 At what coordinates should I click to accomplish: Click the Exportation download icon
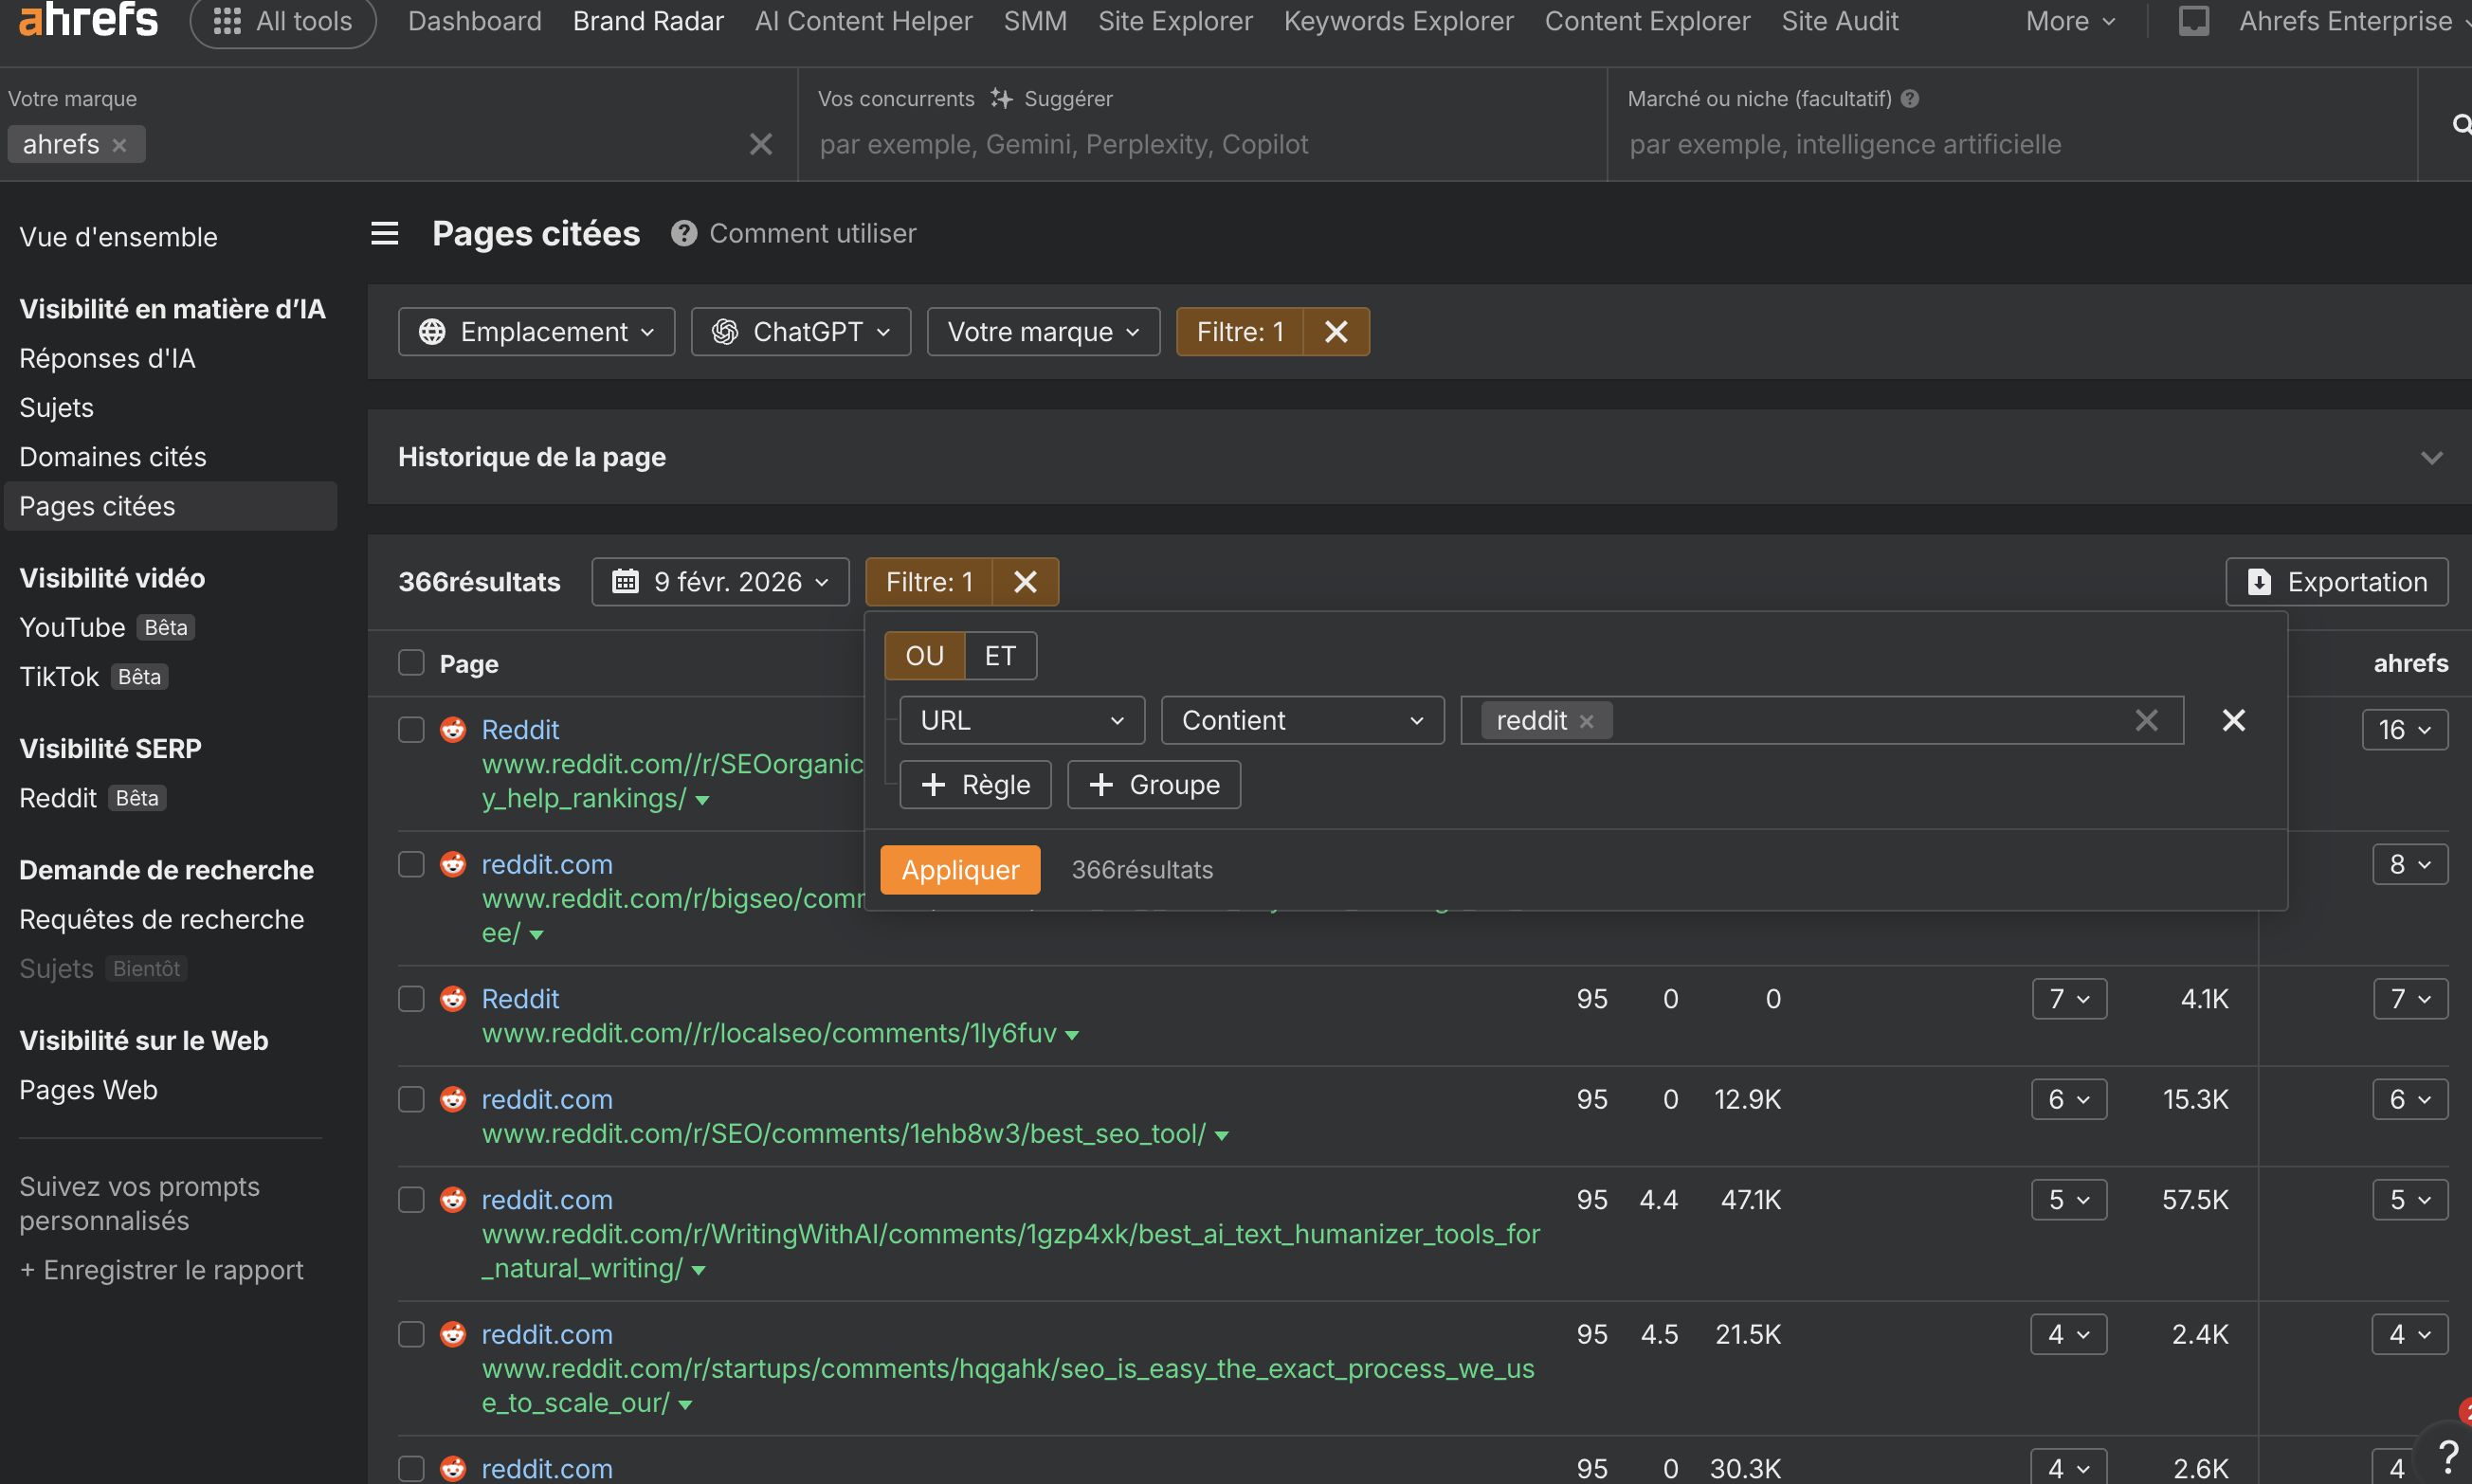pyautogui.click(x=2260, y=581)
